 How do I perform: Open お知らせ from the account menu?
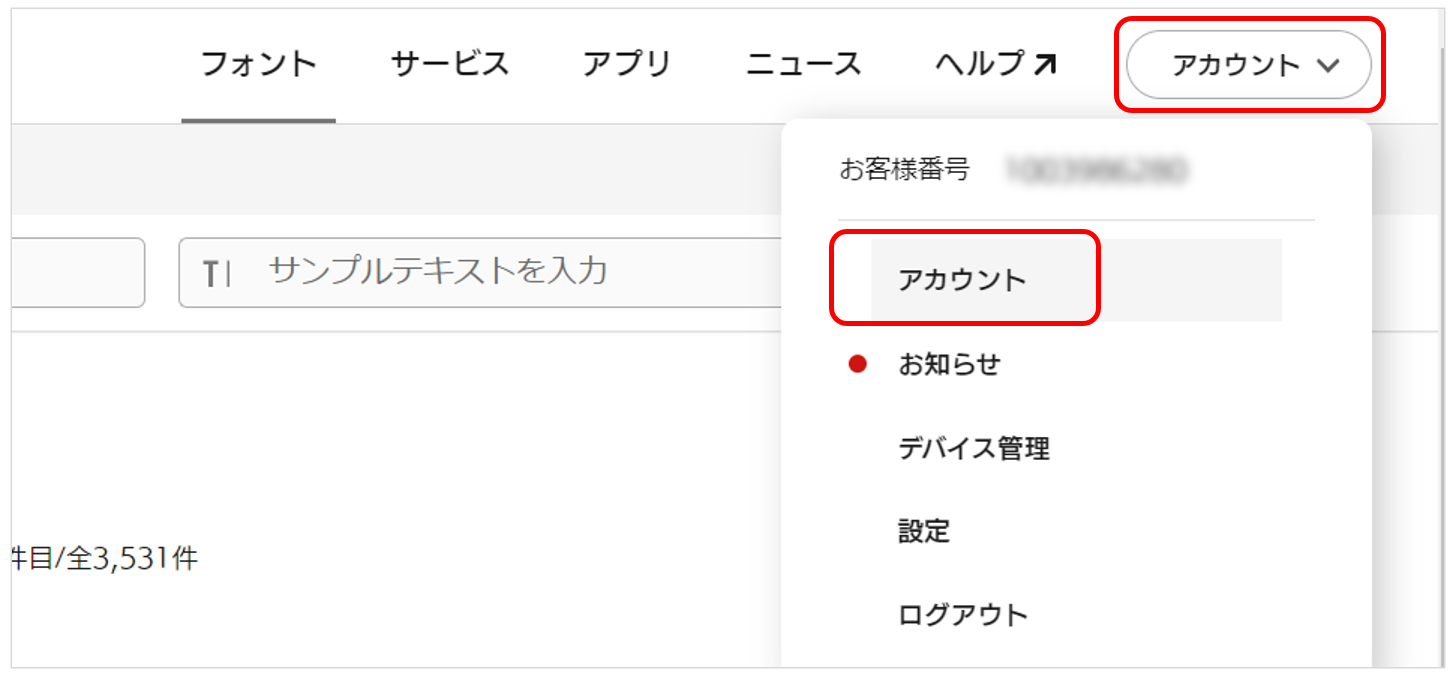pyautogui.click(x=949, y=365)
